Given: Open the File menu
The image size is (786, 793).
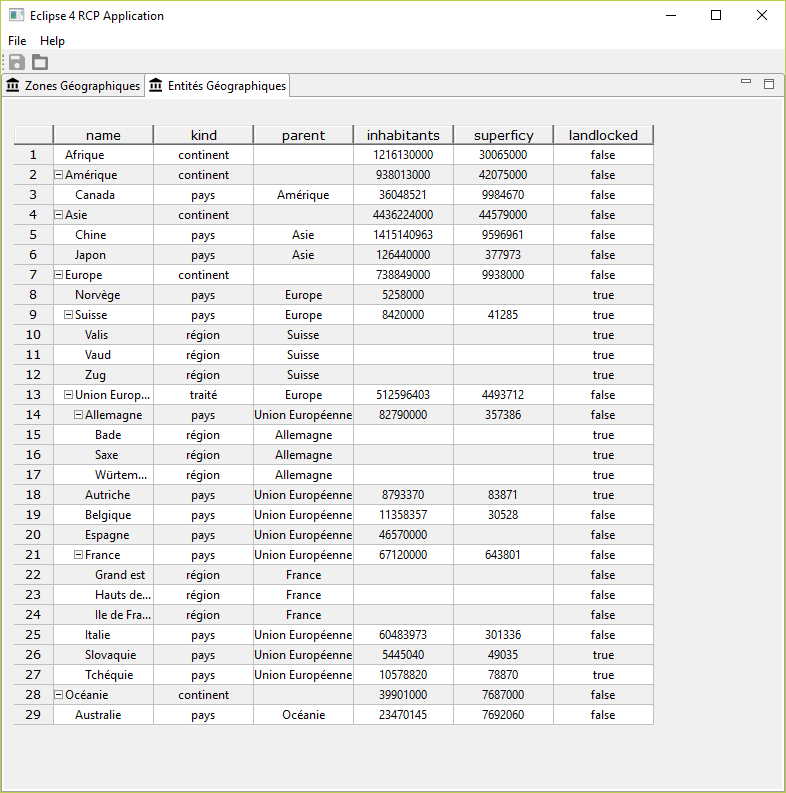Looking at the screenshot, I should (x=17, y=40).
